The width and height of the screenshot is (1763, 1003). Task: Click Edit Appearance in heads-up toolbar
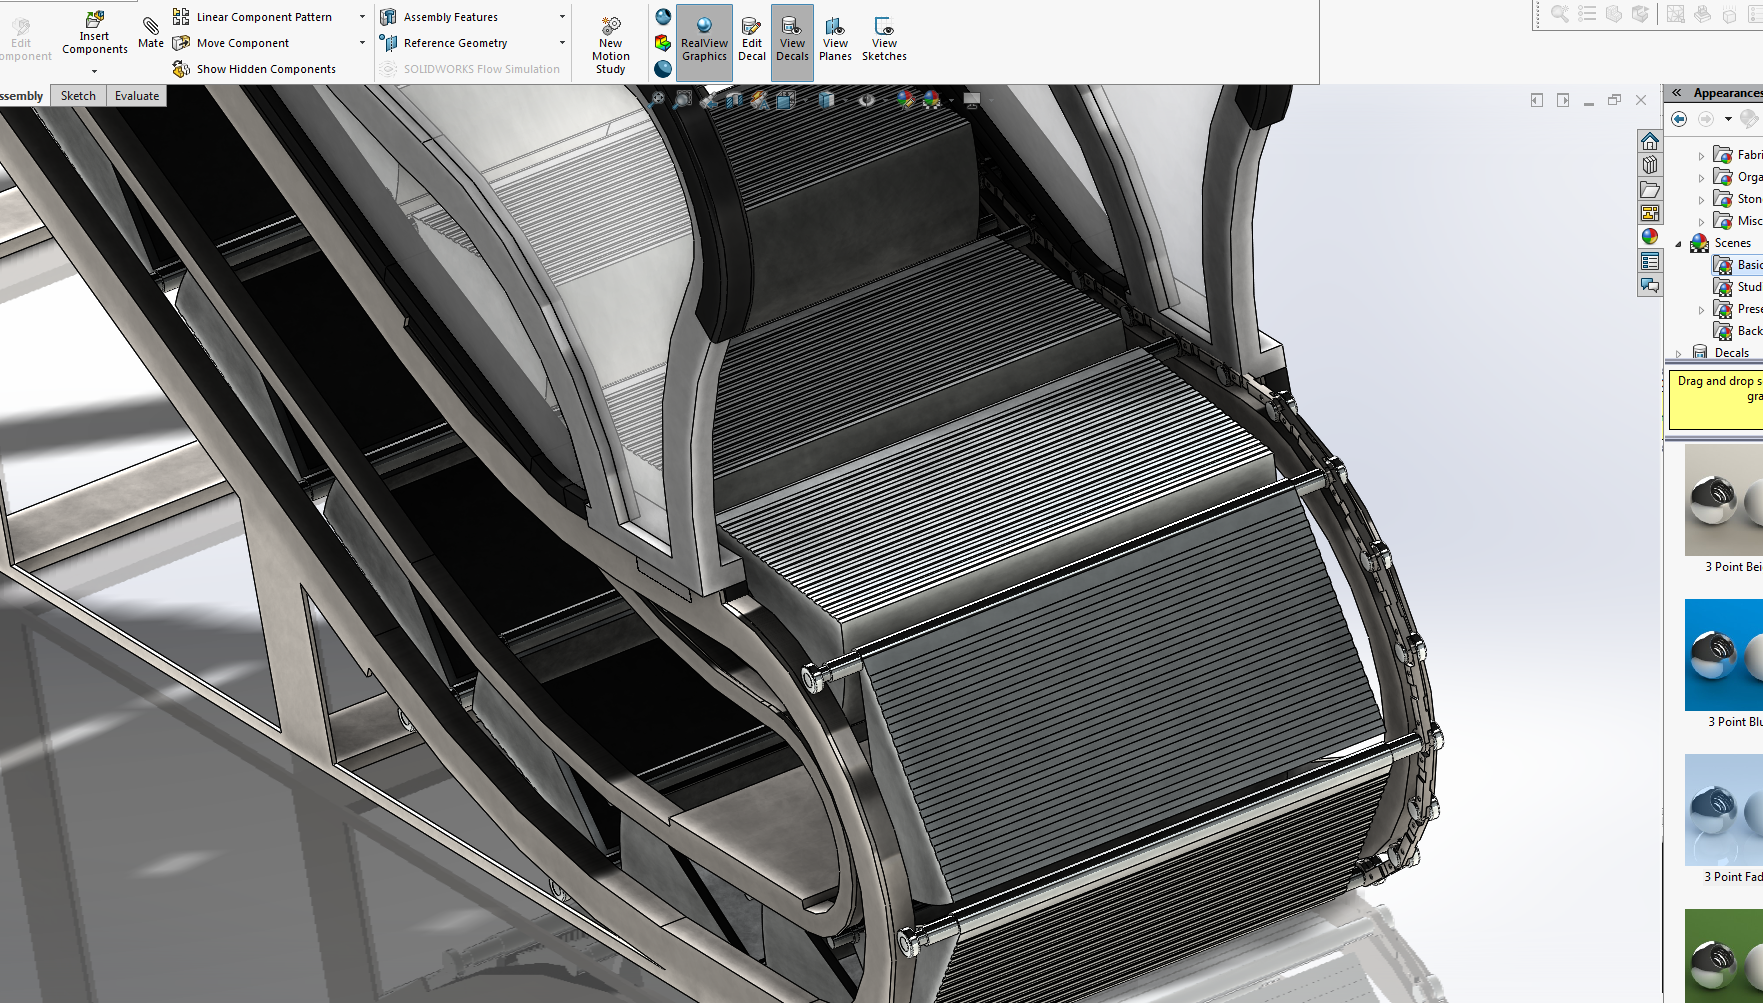(906, 99)
